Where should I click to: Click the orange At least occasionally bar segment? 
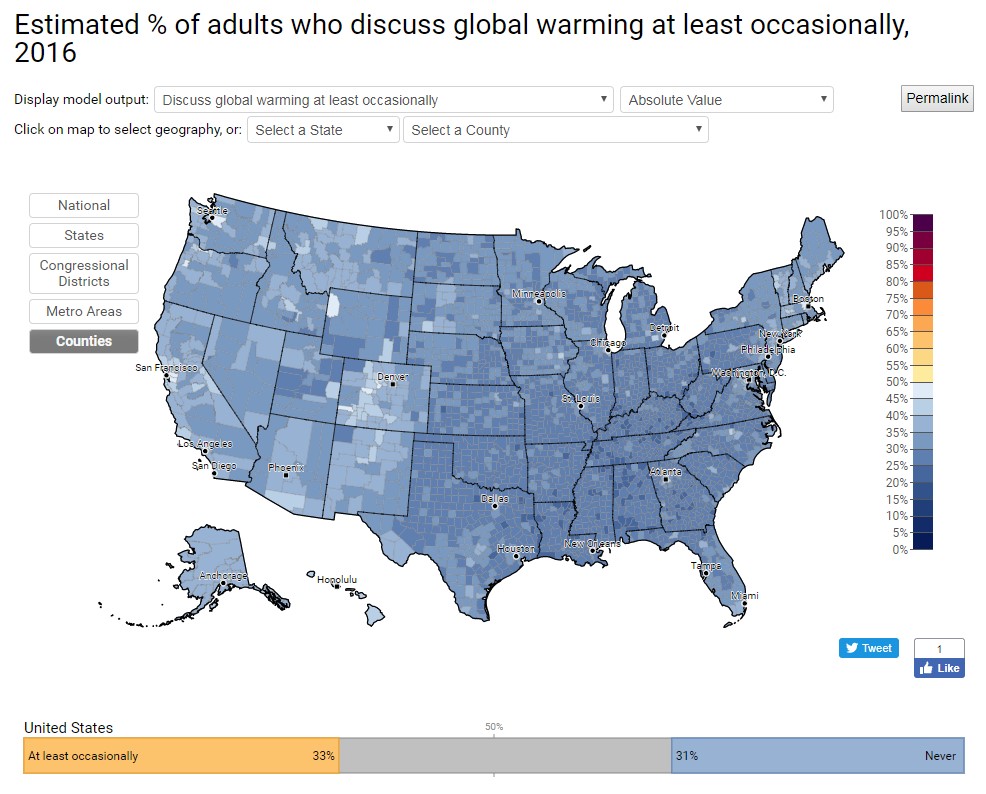[180, 757]
